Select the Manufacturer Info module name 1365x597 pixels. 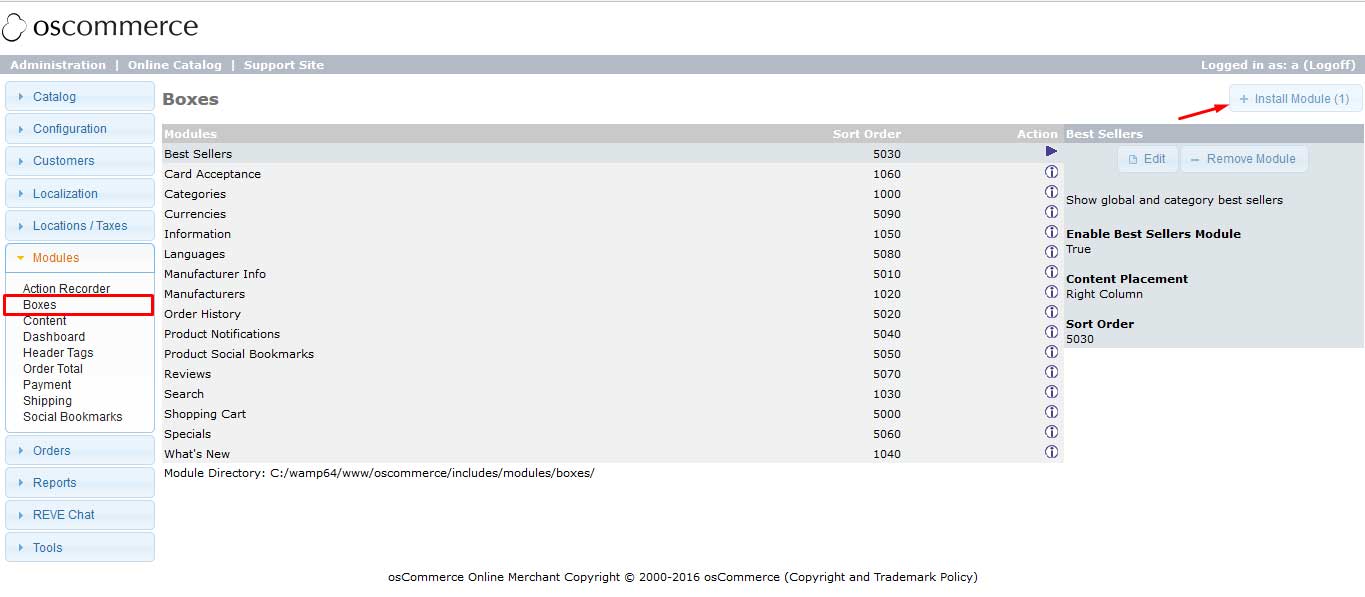(x=215, y=274)
